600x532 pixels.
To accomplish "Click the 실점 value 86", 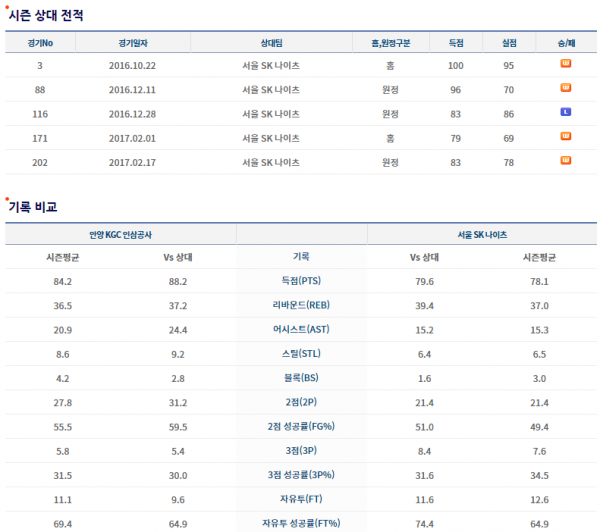I will click(509, 114).
